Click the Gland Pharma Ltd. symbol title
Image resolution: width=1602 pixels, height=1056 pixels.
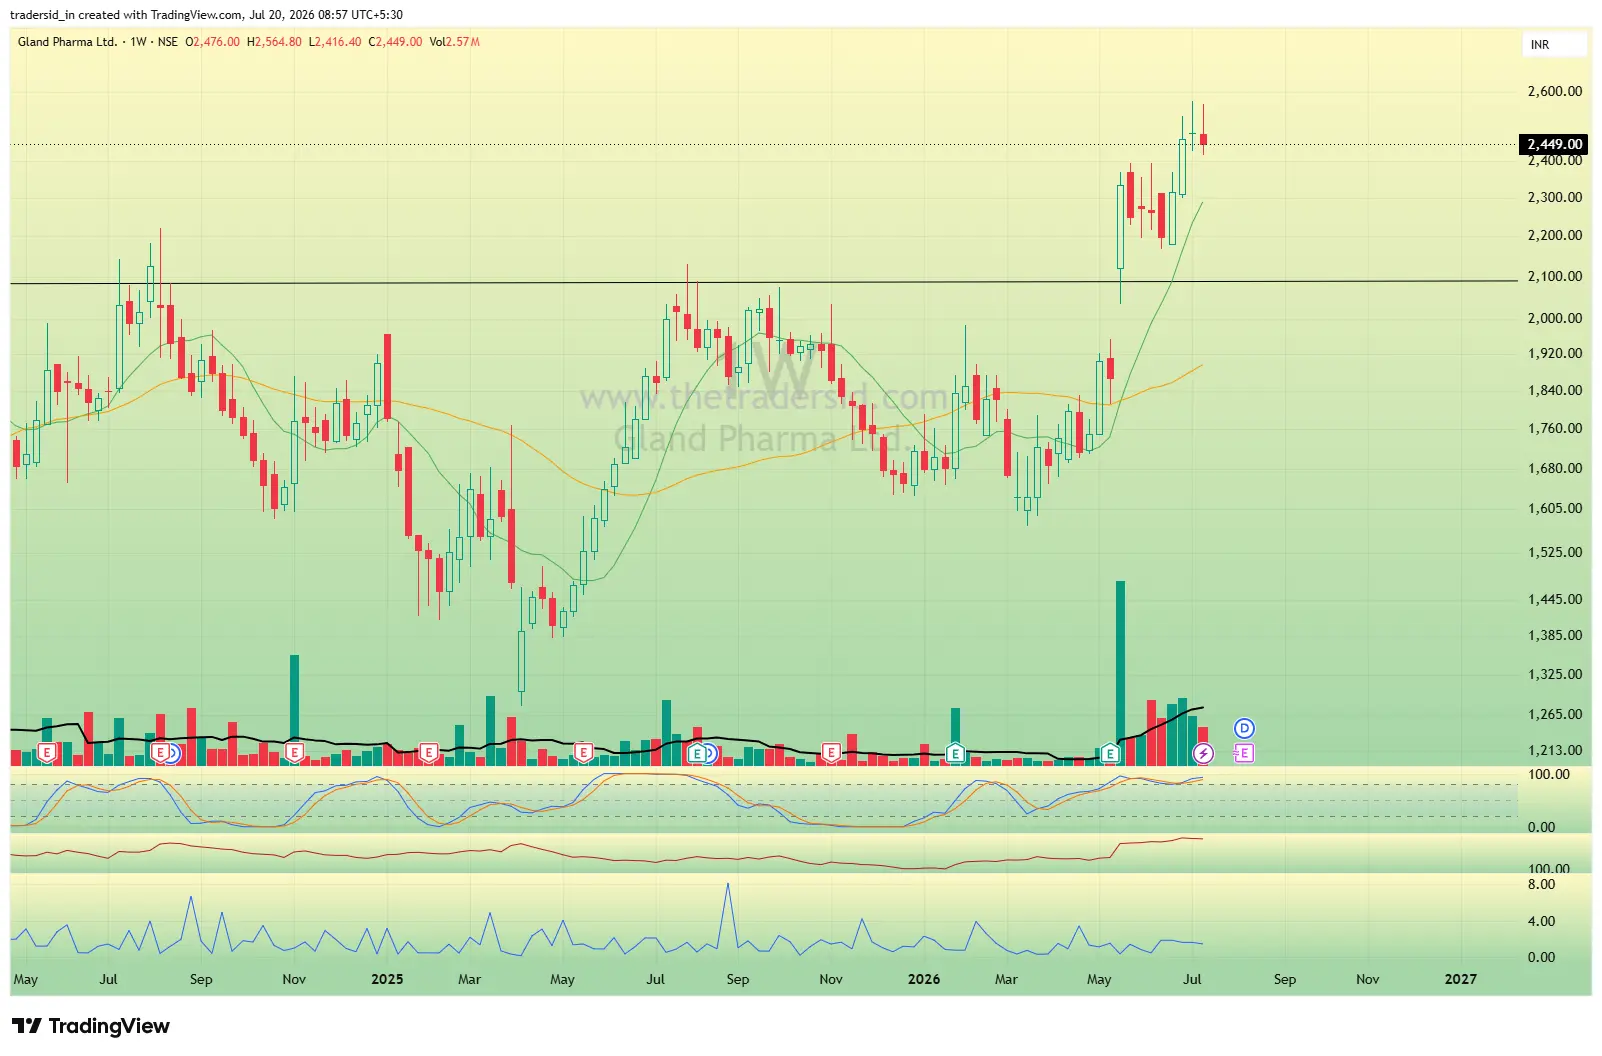67,42
